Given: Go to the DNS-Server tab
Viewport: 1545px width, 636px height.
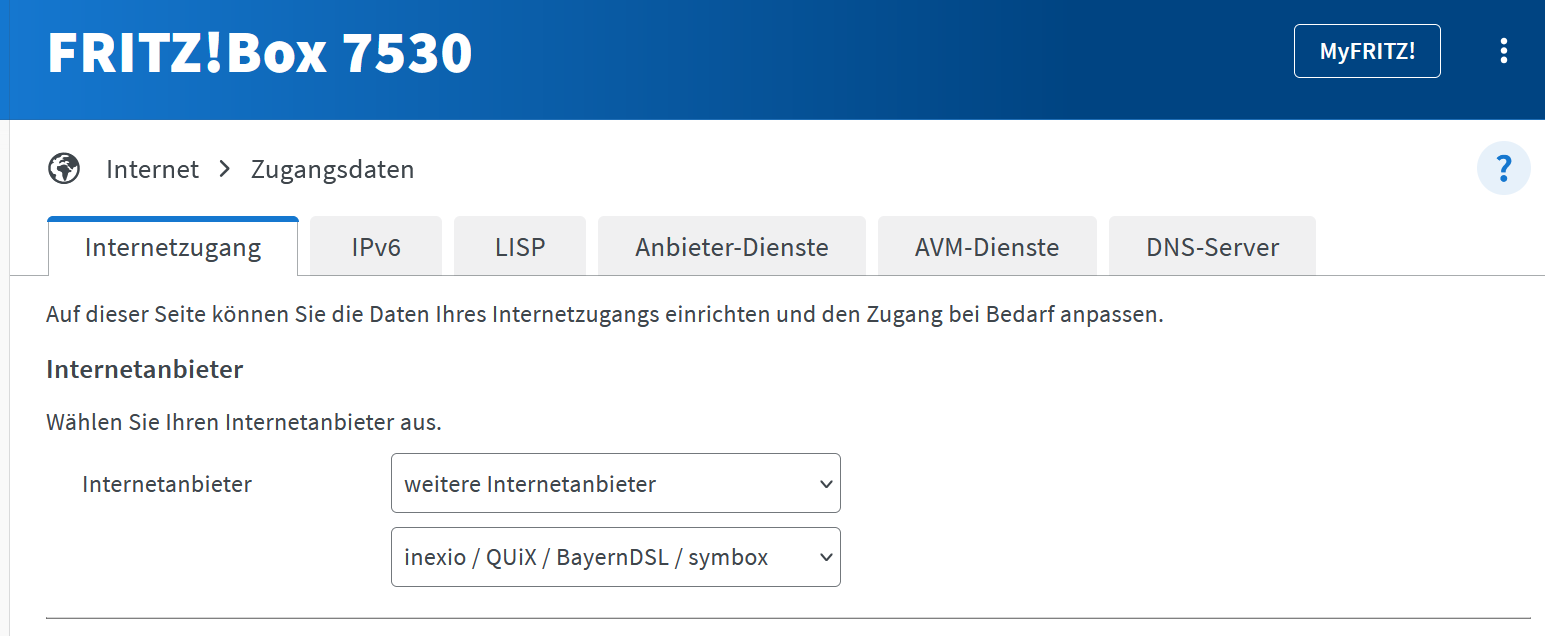Looking at the screenshot, I should pos(1212,247).
